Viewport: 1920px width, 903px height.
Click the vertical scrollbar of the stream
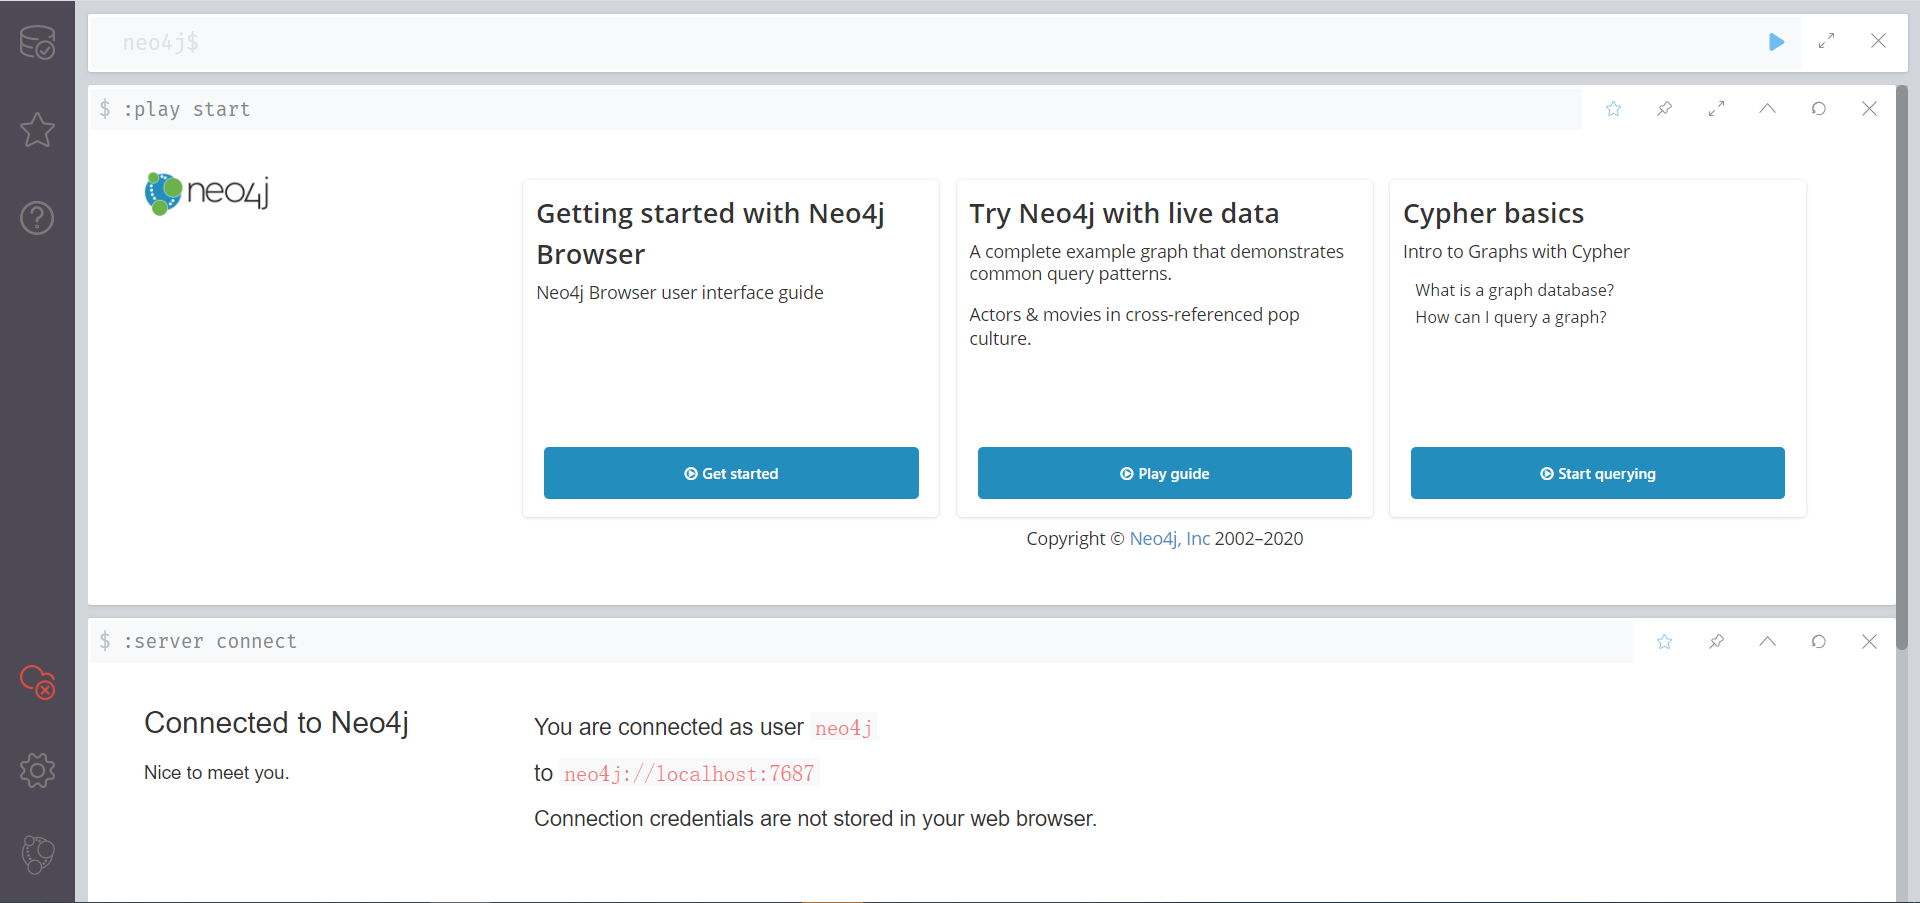(1902, 368)
